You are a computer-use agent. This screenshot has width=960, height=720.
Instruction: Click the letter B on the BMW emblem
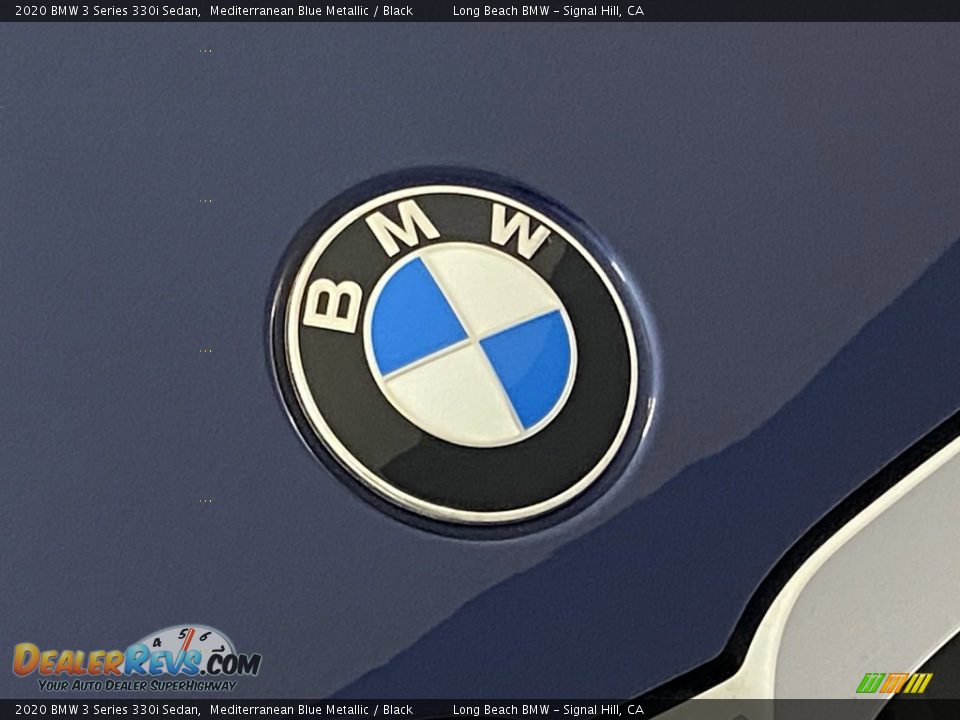click(x=333, y=303)
